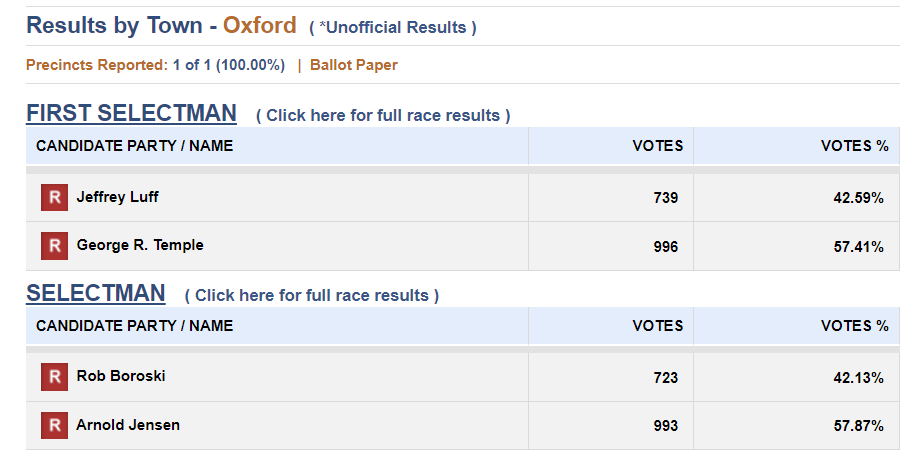This screenshot has width=907, height=456.
Task: Open full race results link for Selectman race
Action: pos(312,295)
